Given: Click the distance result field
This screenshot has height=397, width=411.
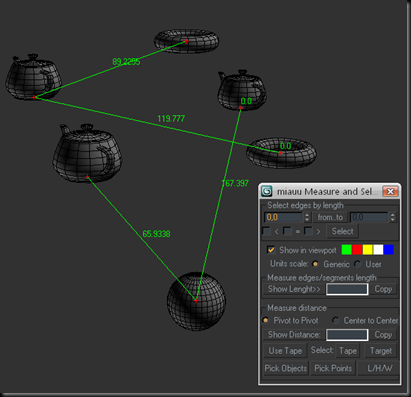Looking at the screenshot, I should click(347, 335).
